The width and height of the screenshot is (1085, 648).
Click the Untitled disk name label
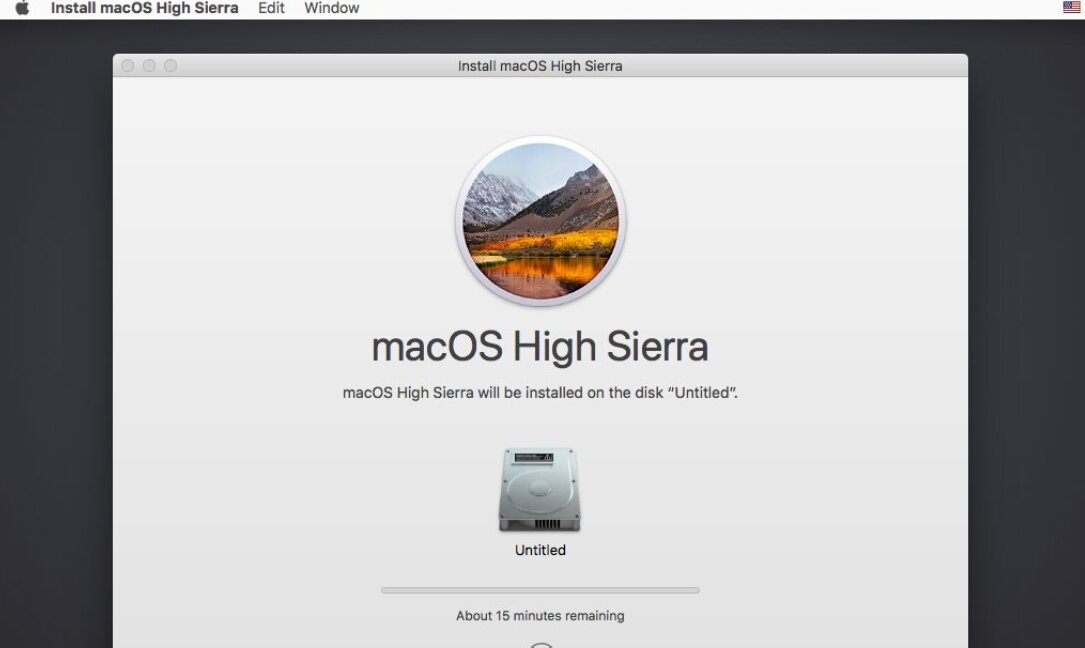pyautogui.click(x=540, y=550)
